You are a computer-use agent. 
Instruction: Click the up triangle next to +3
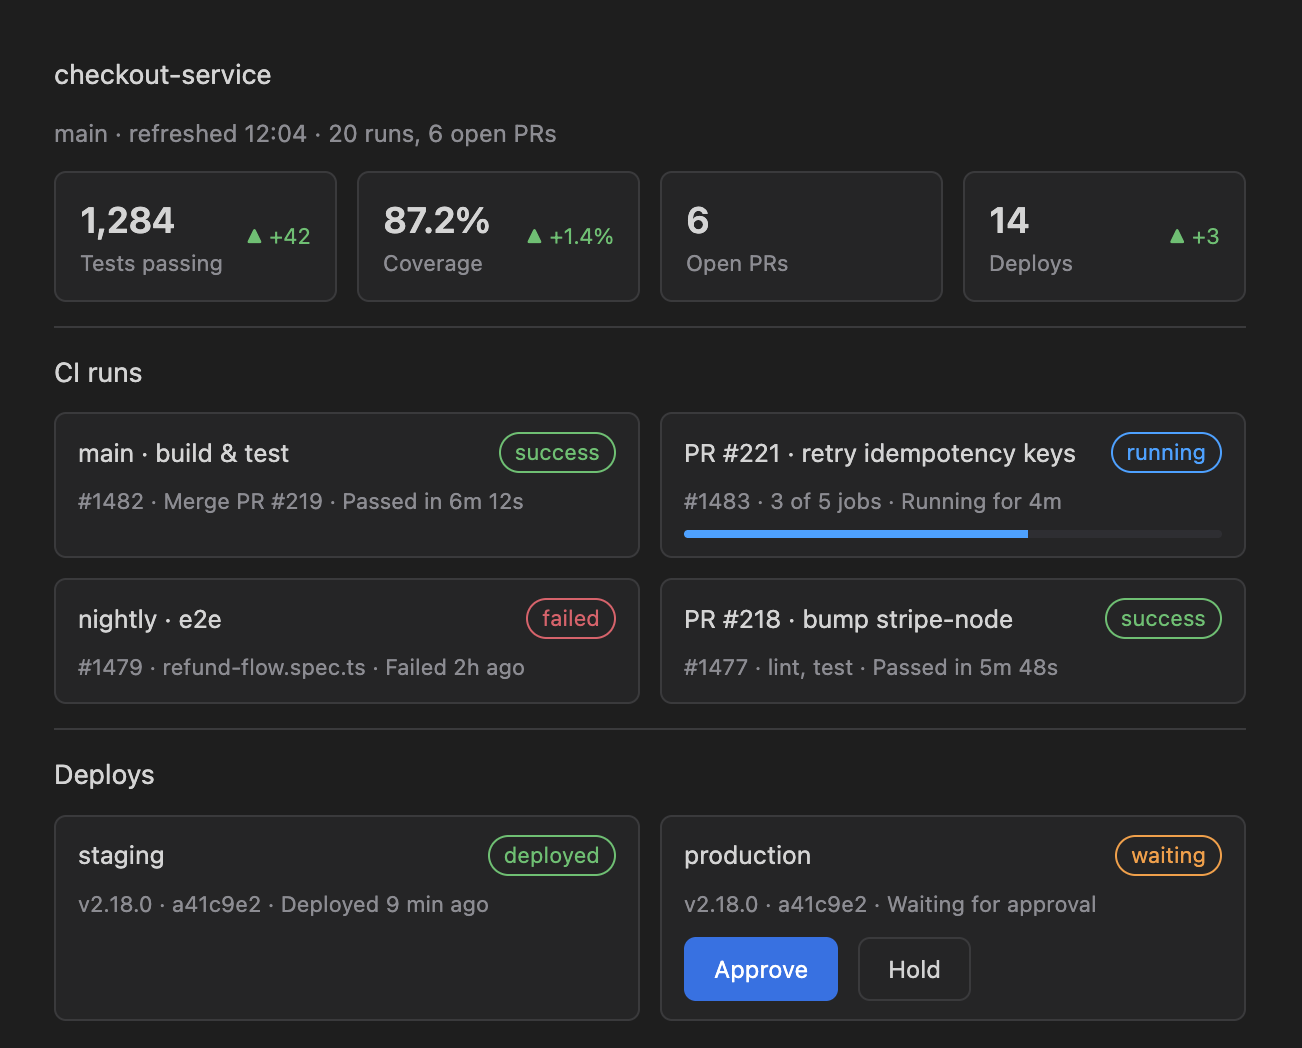(1177, 236)
